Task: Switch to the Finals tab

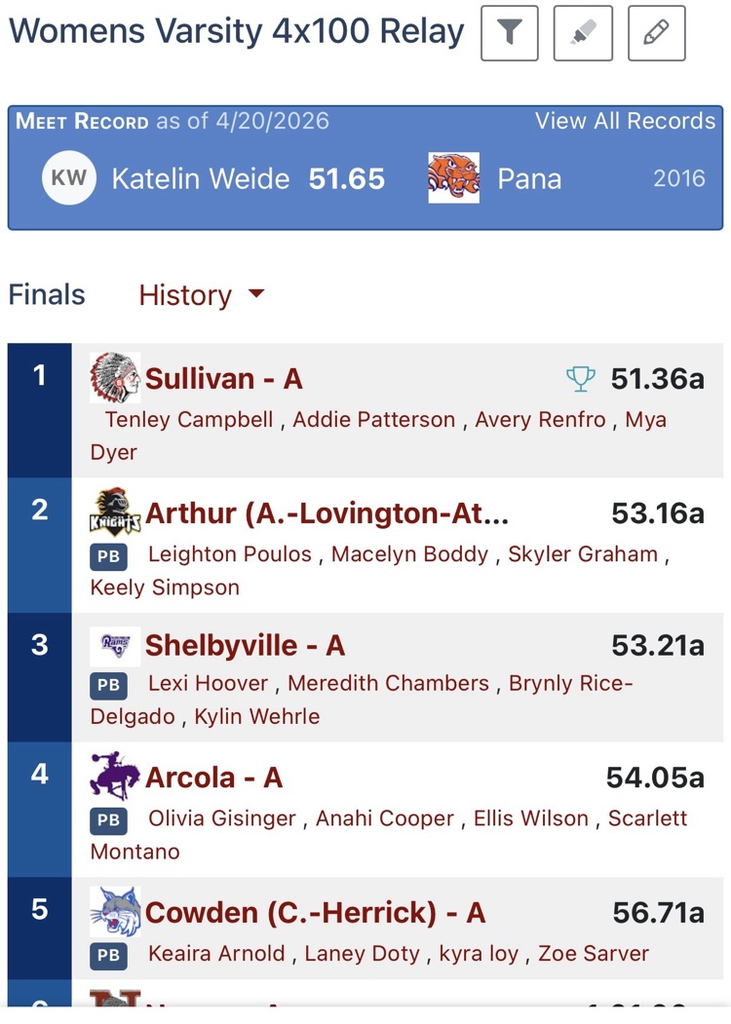Action: coord(47,295)
